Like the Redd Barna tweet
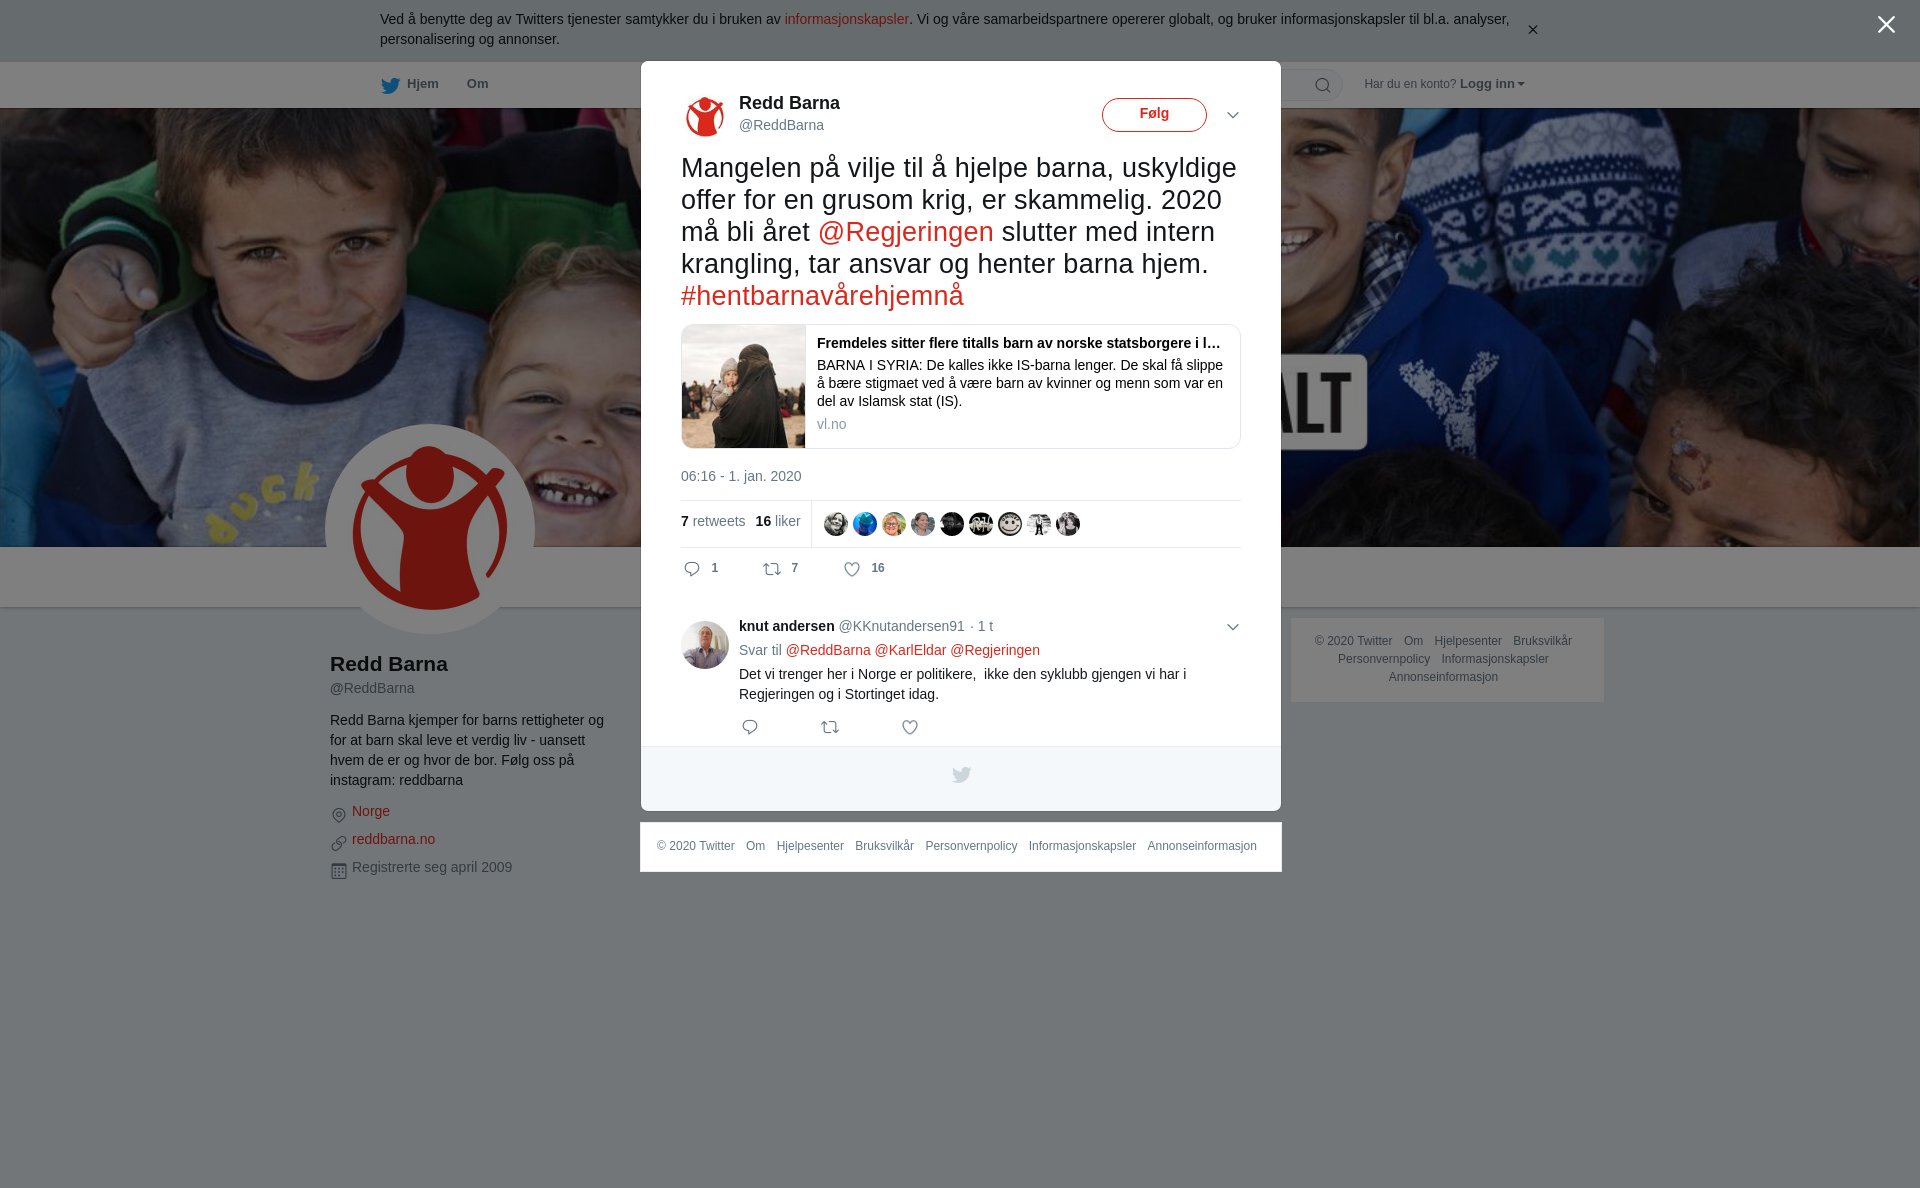1920x1188 pixels. coord(864,569)
